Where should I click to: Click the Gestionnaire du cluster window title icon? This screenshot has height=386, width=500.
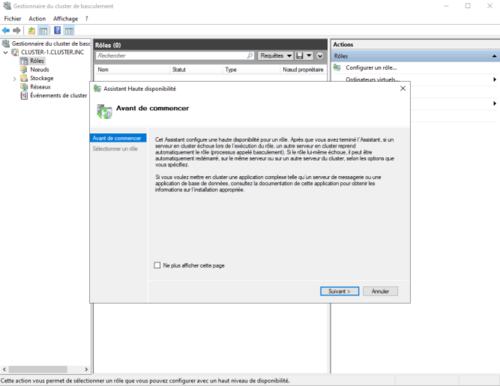7,6
